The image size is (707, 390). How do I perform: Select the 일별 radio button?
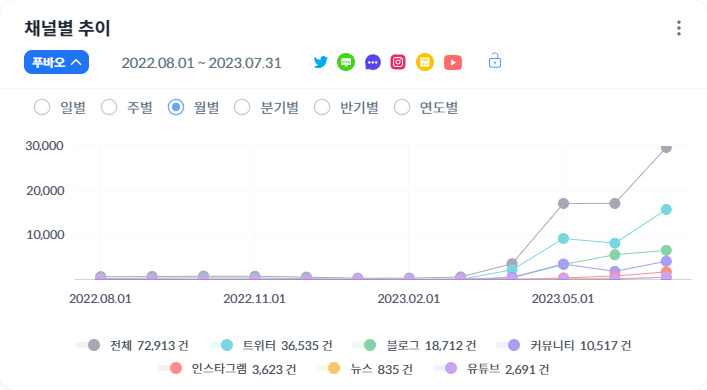click(x=42, y=108)
